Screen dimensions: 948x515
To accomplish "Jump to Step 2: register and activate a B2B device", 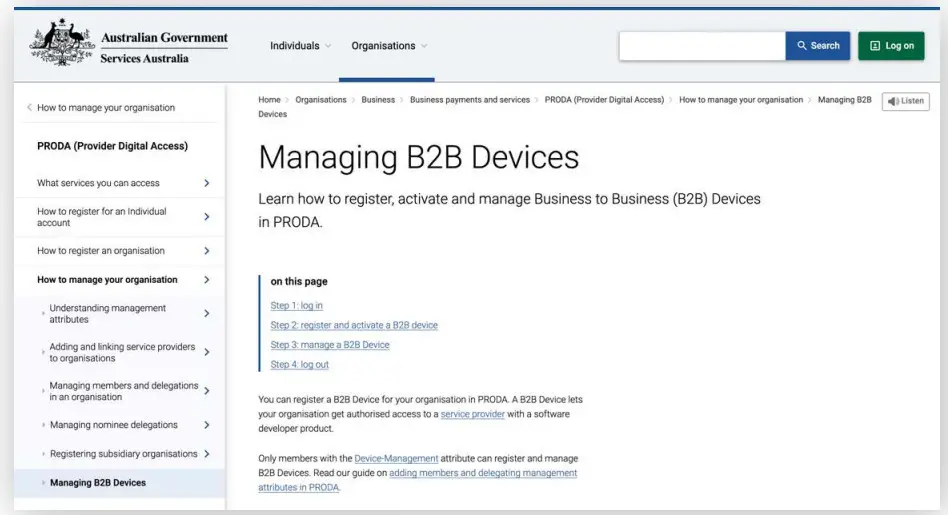I will pyautogui.click(x=354, y=325).
